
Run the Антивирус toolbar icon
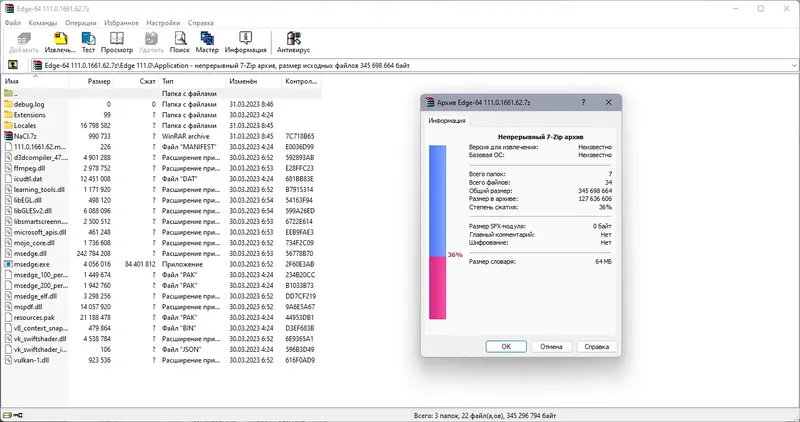point(293,38)
